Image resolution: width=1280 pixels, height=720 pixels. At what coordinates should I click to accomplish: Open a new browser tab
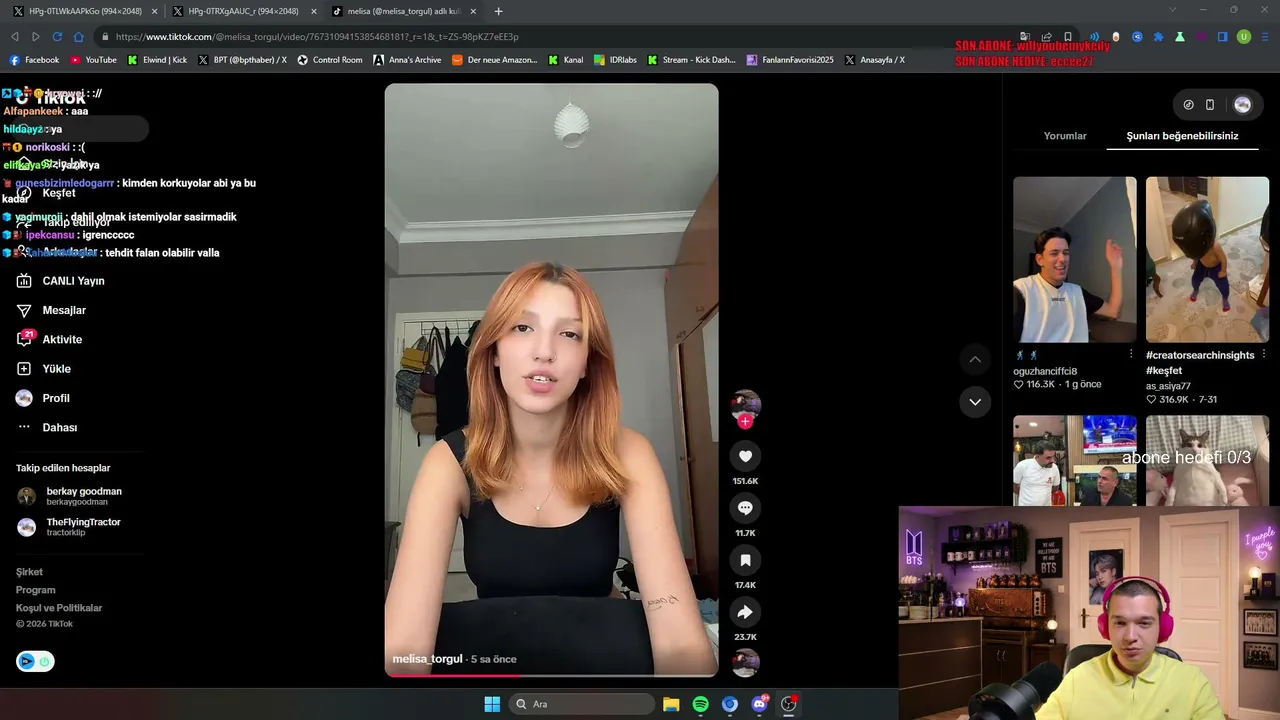pos(498,11)
